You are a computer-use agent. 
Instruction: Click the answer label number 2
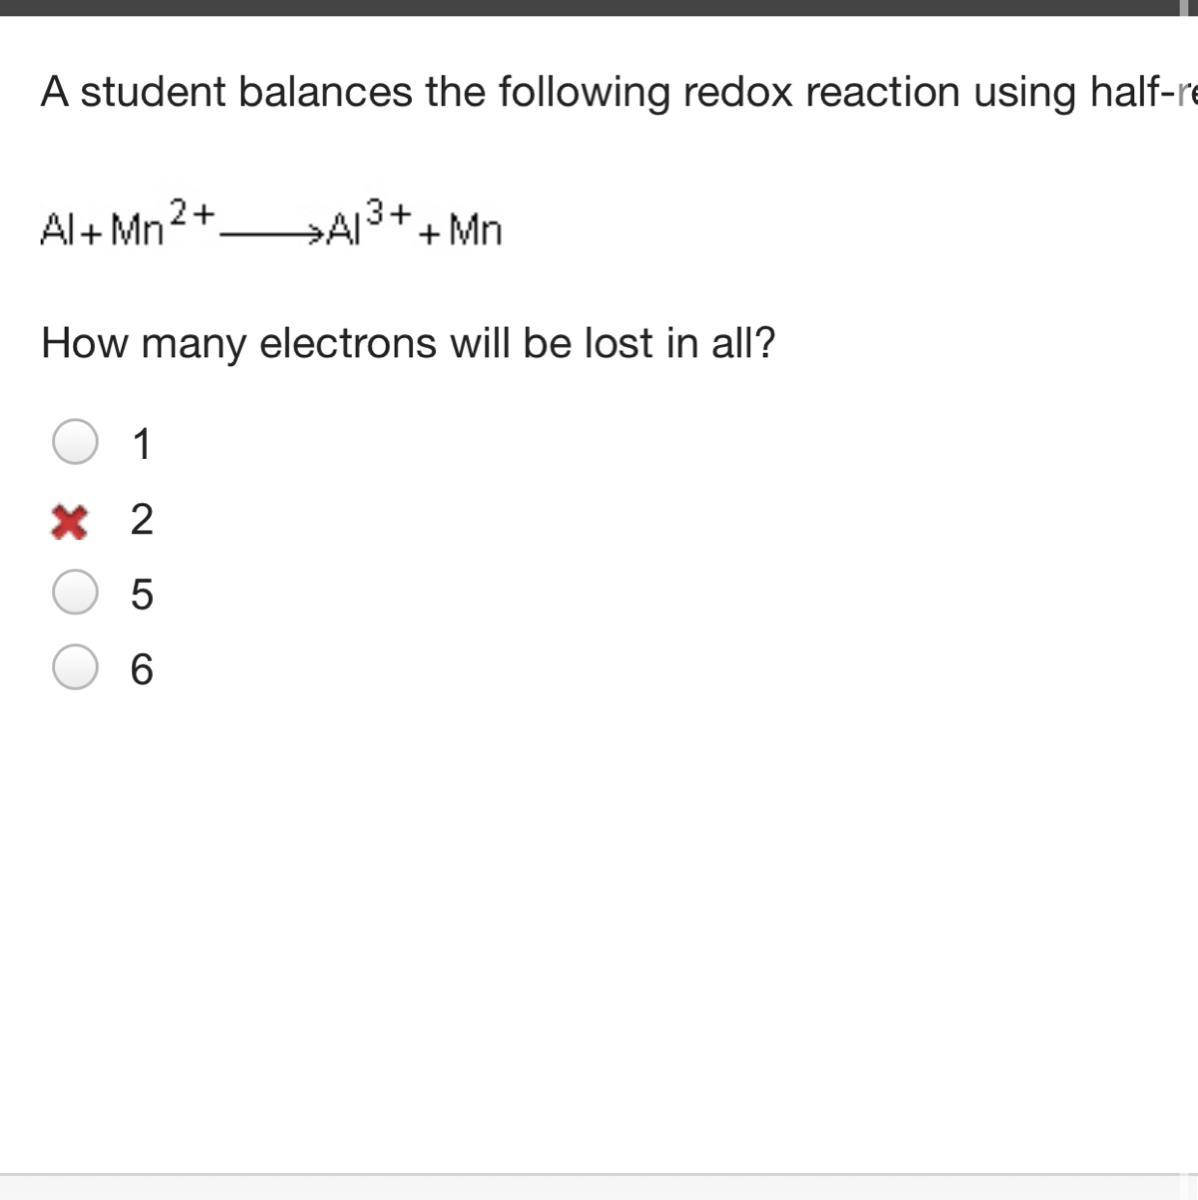pos(142,520)
